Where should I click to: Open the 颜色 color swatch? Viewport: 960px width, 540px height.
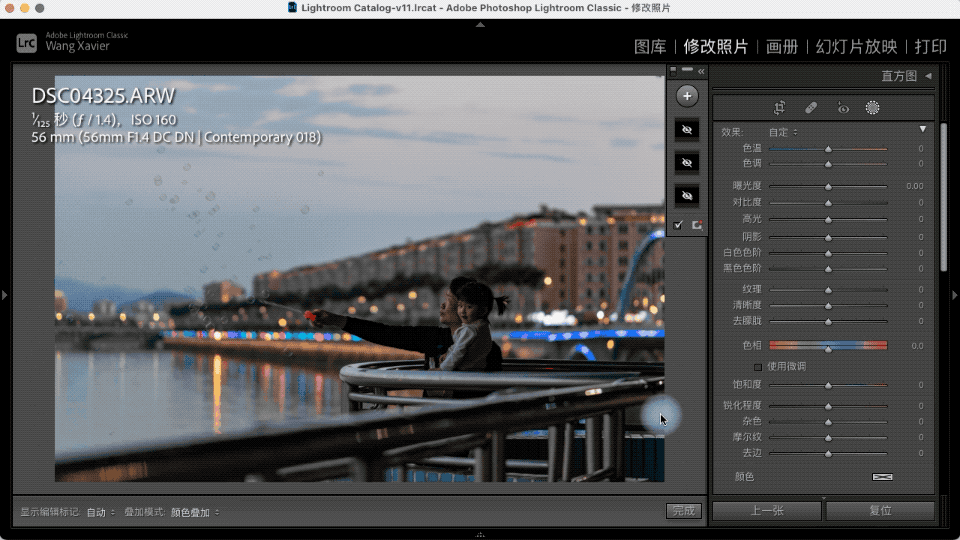pyautogui.click(x=882, y=477)
